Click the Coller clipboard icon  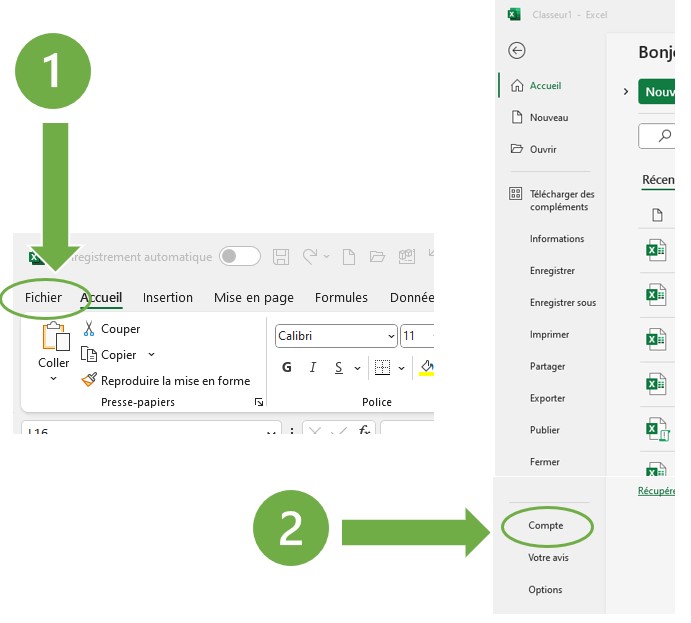tap(54, 338)
